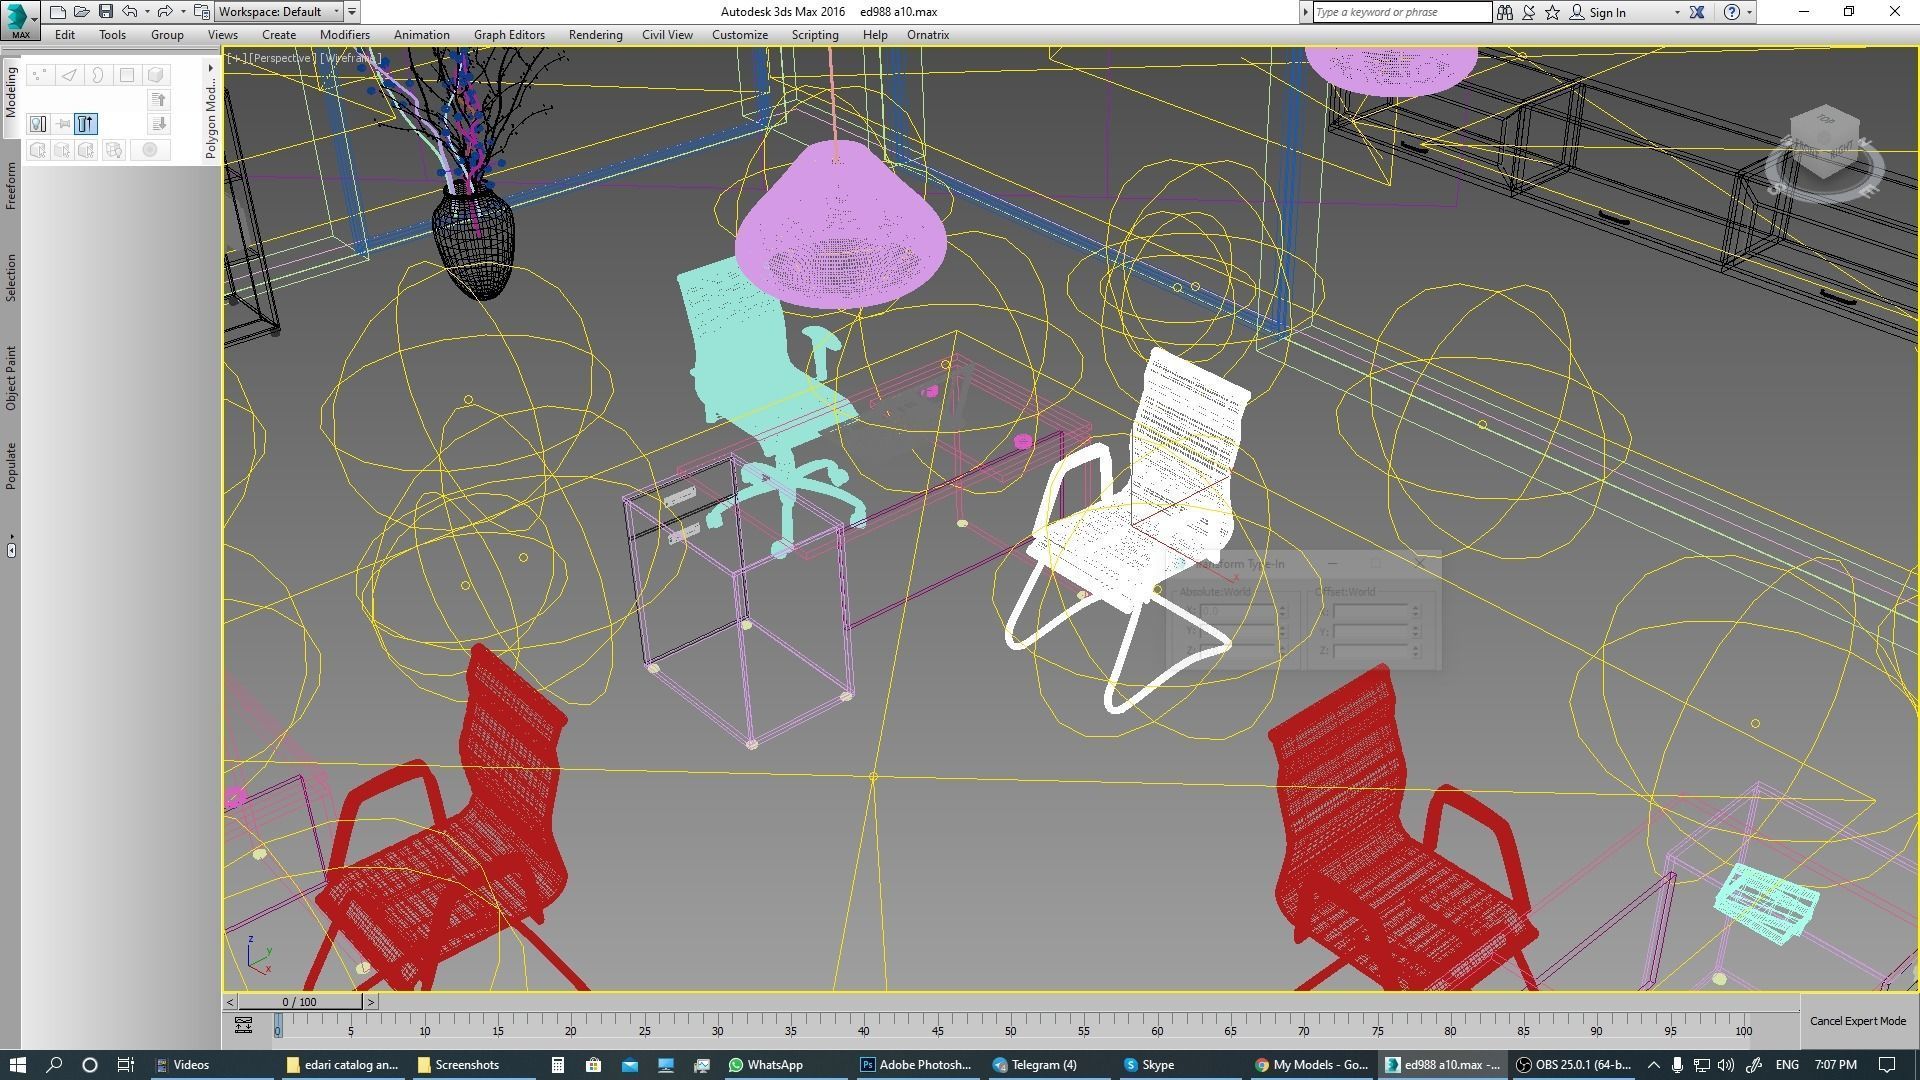Expand the Help dropdown arrow

(1749, 13)
